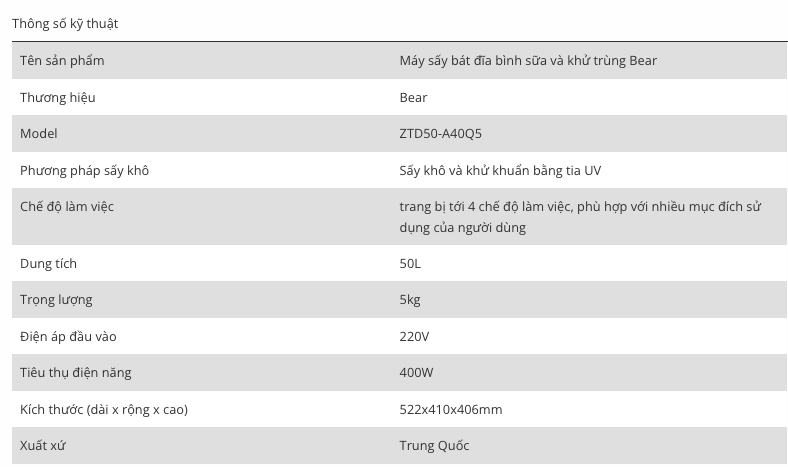Image resolution: width=788 pixels, height=467 pixels.
Task: Click the 'Tiêu thụ điện năng' label
Action: (x=76, y=372)
